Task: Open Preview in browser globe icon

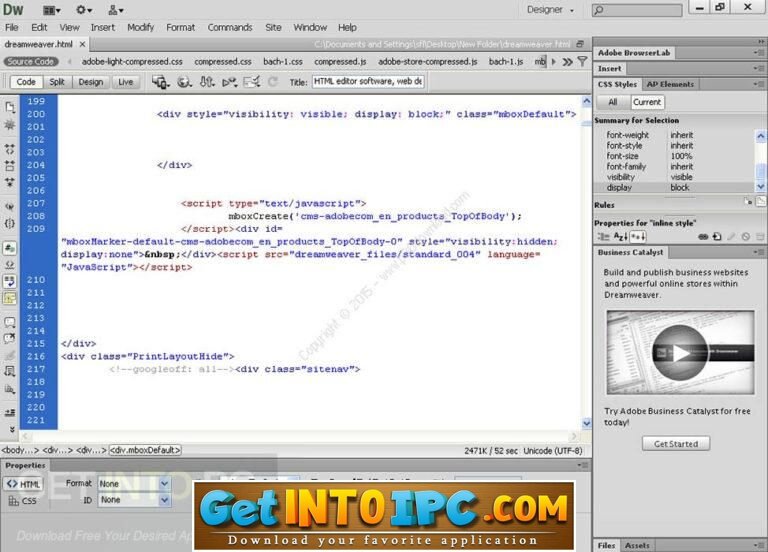Action: 184,82
